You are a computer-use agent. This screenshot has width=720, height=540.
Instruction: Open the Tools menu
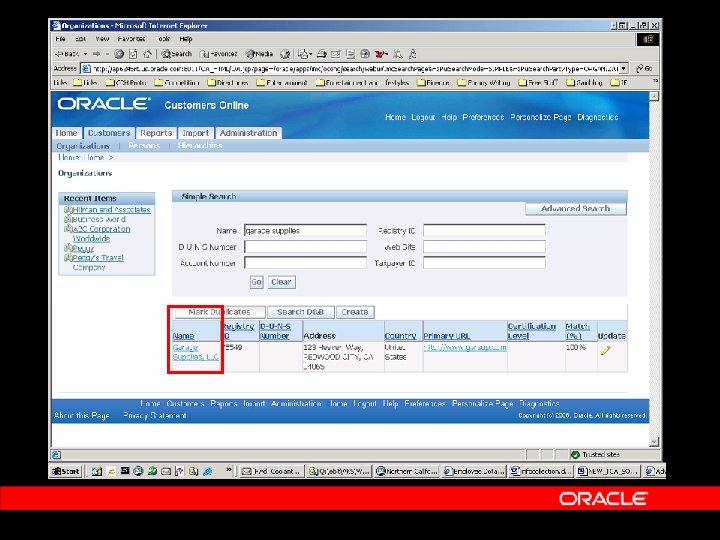pyautogui.click(x=164, y=39)
